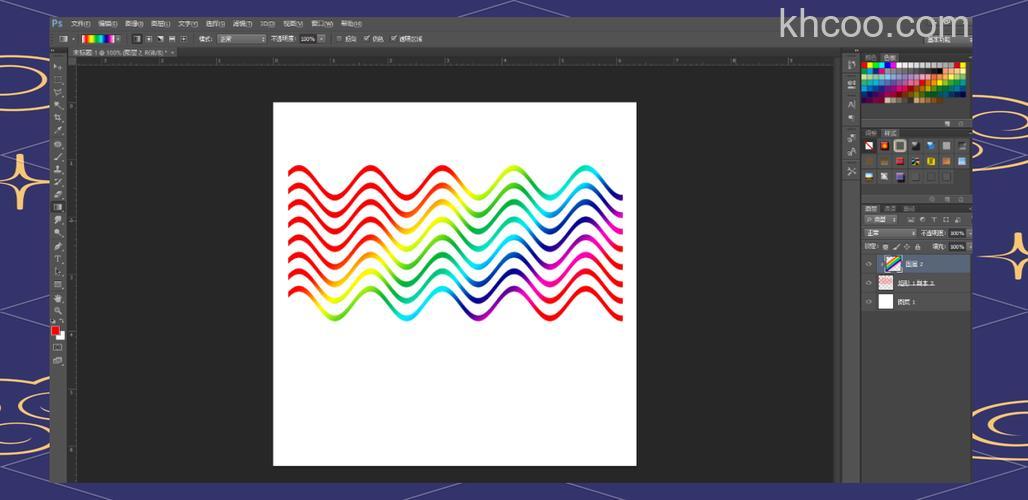Select the Eyedropper tool
Screen dimensions: 1028x500
click(58, 130)
